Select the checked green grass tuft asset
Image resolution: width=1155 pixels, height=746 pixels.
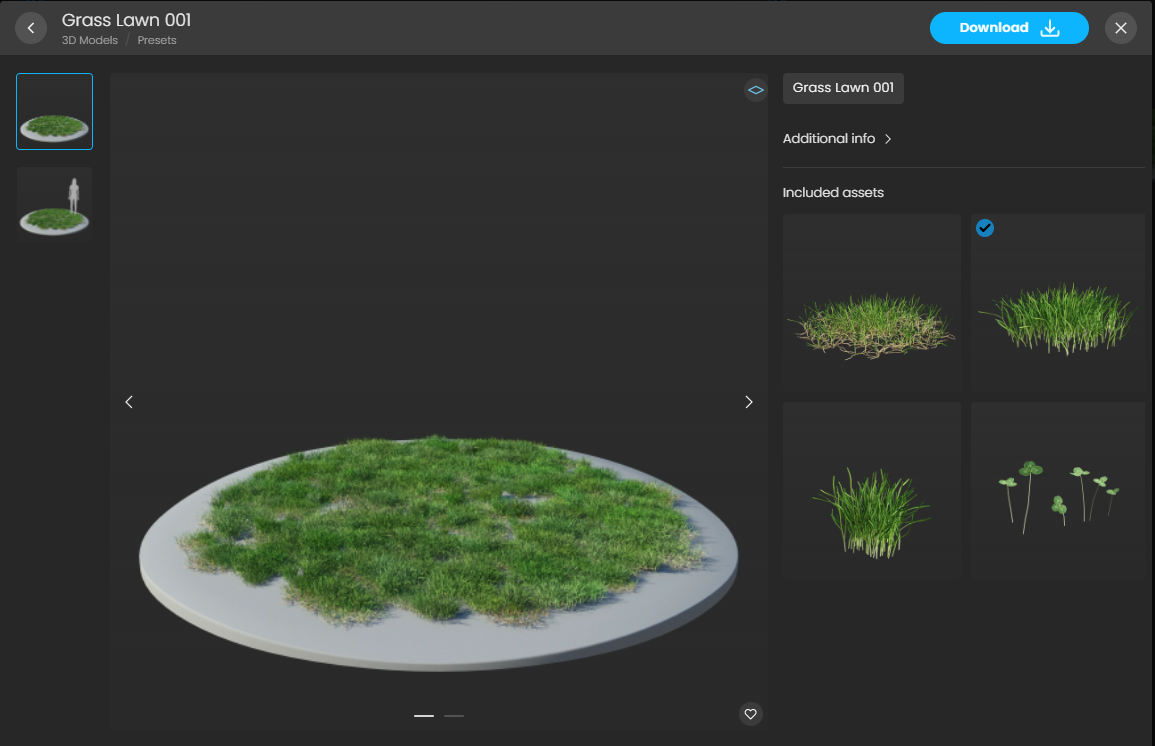[1058, 303]
